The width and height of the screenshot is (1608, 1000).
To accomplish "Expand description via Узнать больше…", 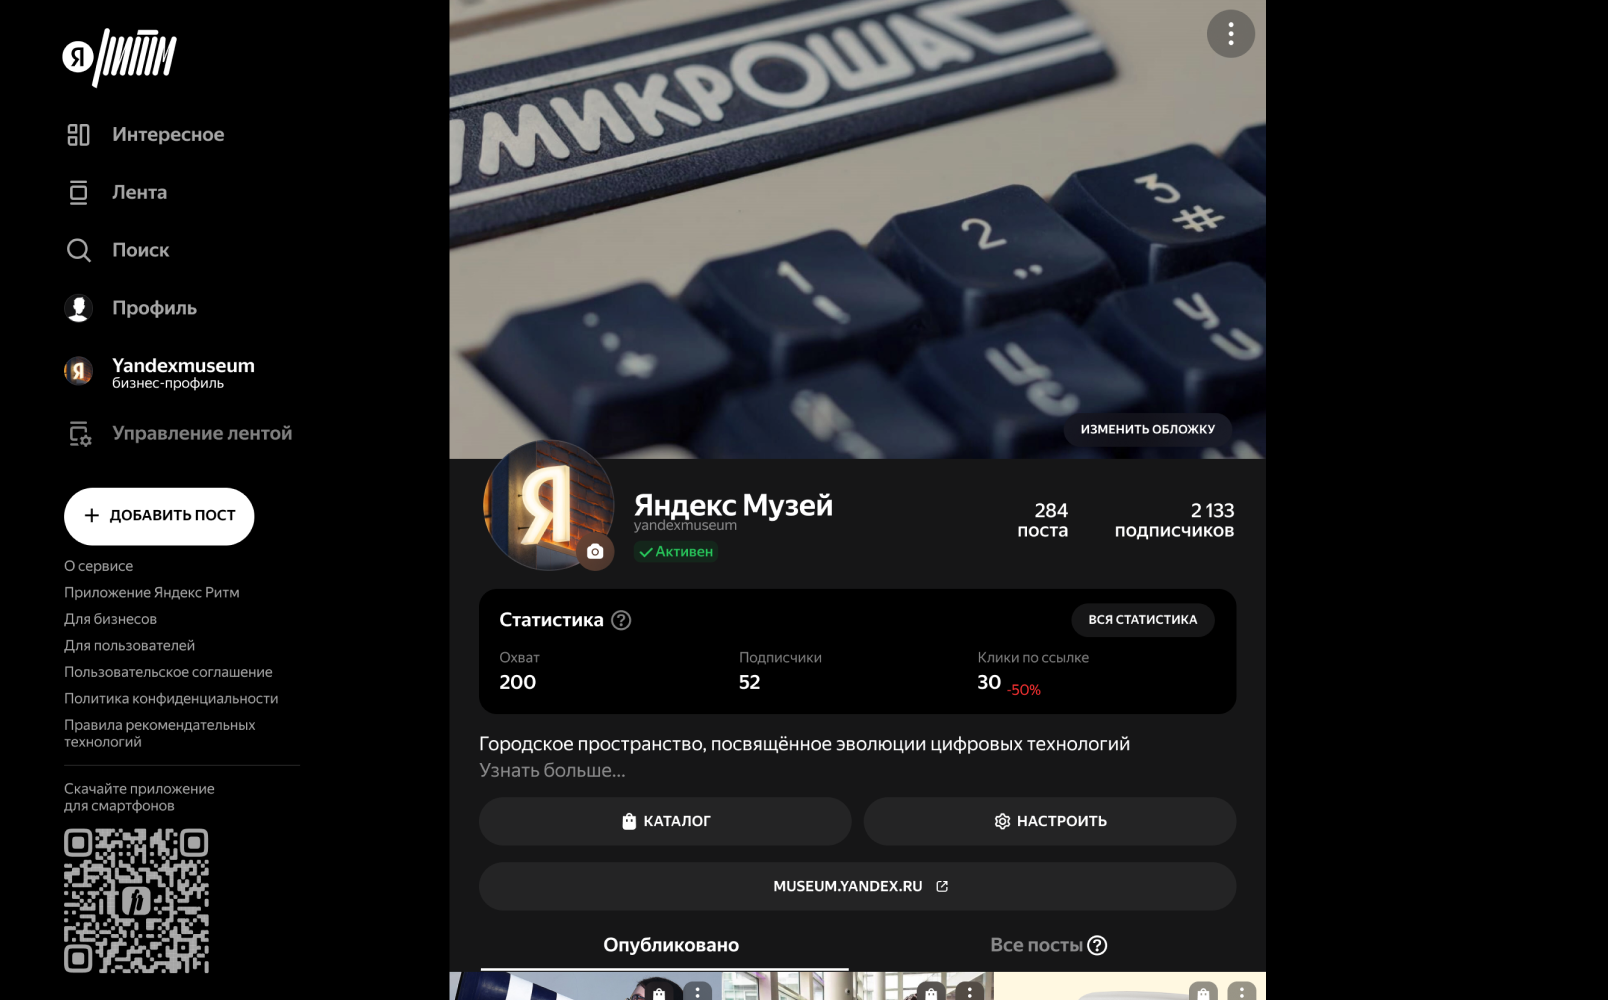I will tap(552, 770).
